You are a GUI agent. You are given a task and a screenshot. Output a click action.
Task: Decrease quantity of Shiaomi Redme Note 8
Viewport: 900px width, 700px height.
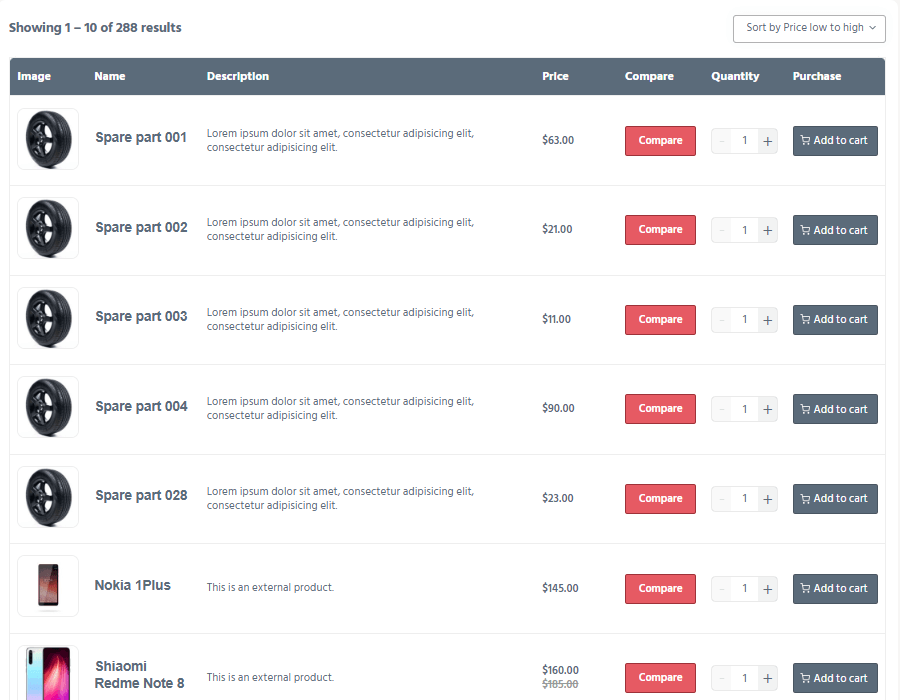click(x=721, y=678)
